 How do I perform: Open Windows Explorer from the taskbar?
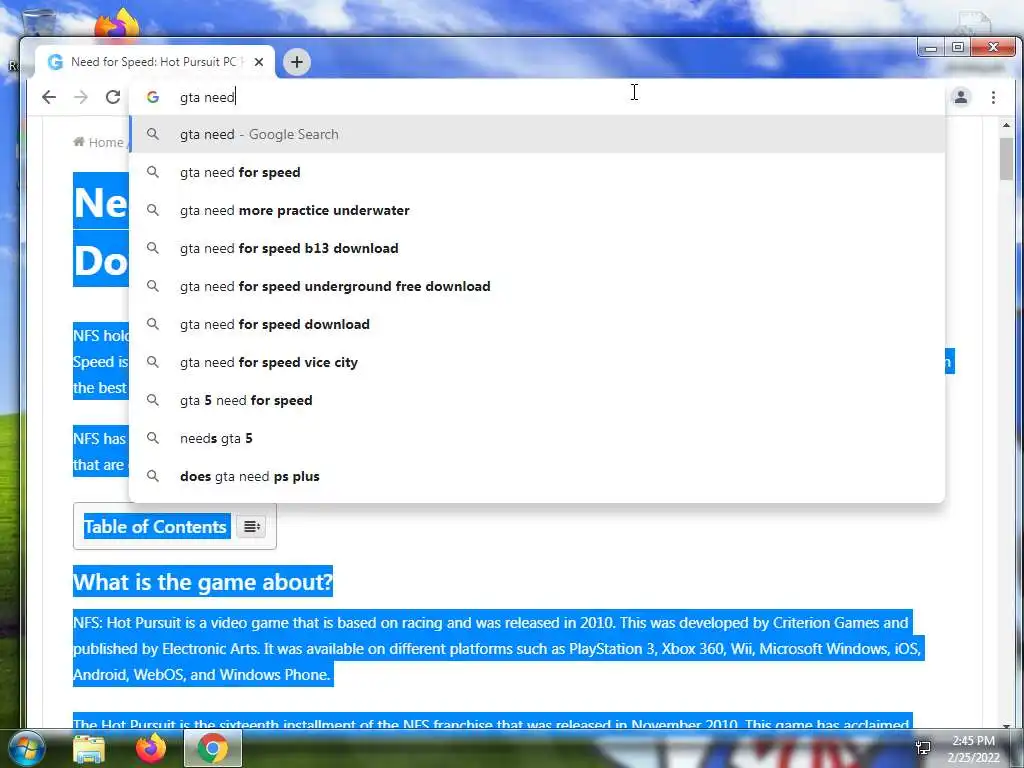(89, 749)
